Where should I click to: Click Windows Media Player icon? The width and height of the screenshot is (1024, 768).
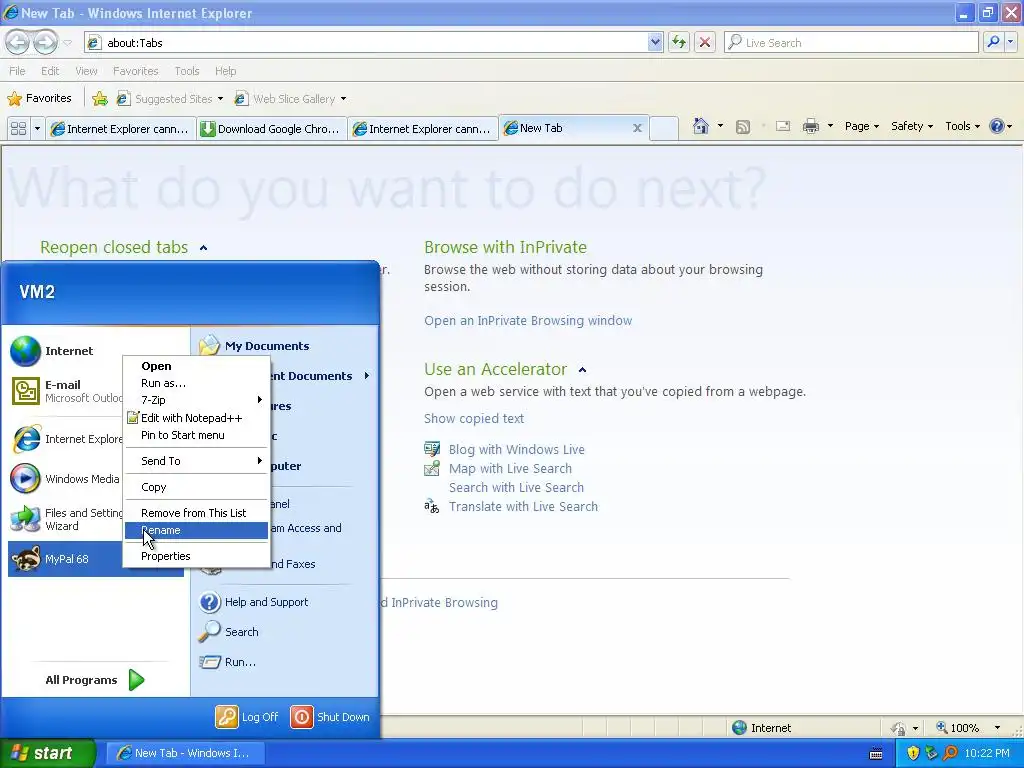pyautogui.click(x=25, y=479)
